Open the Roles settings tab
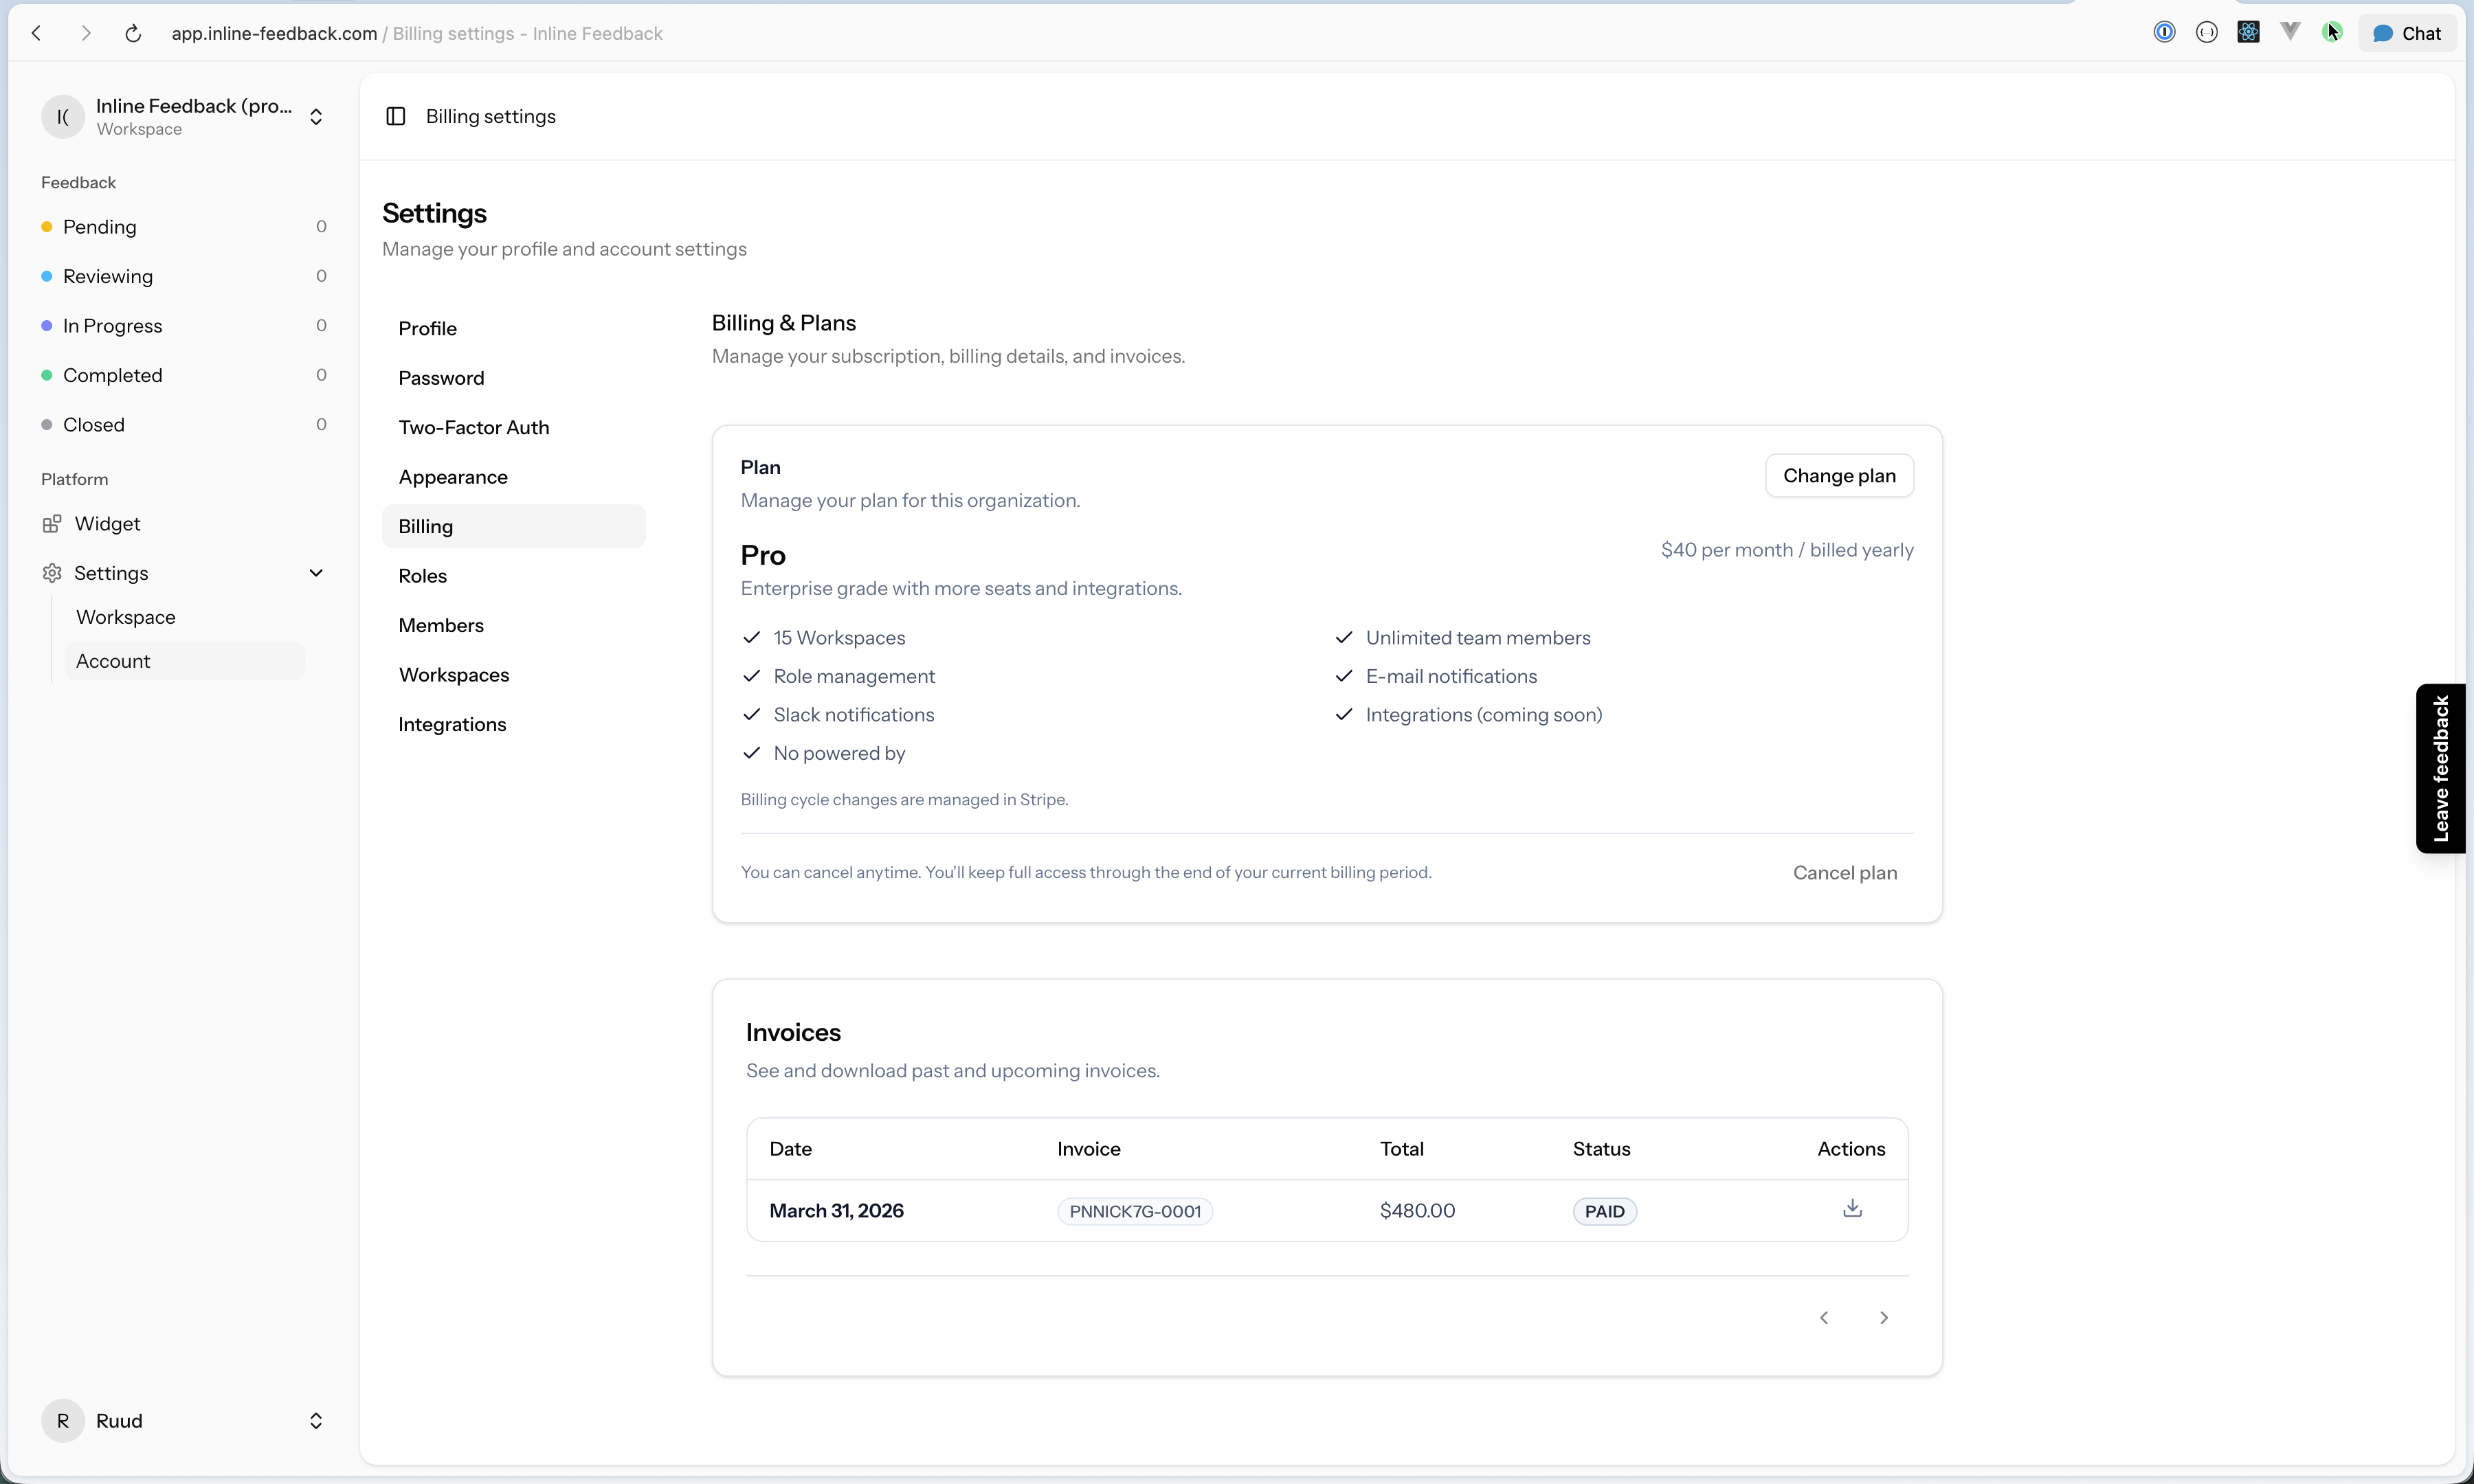This screenshot has height=1484, width=2474. tap(514, 576)
